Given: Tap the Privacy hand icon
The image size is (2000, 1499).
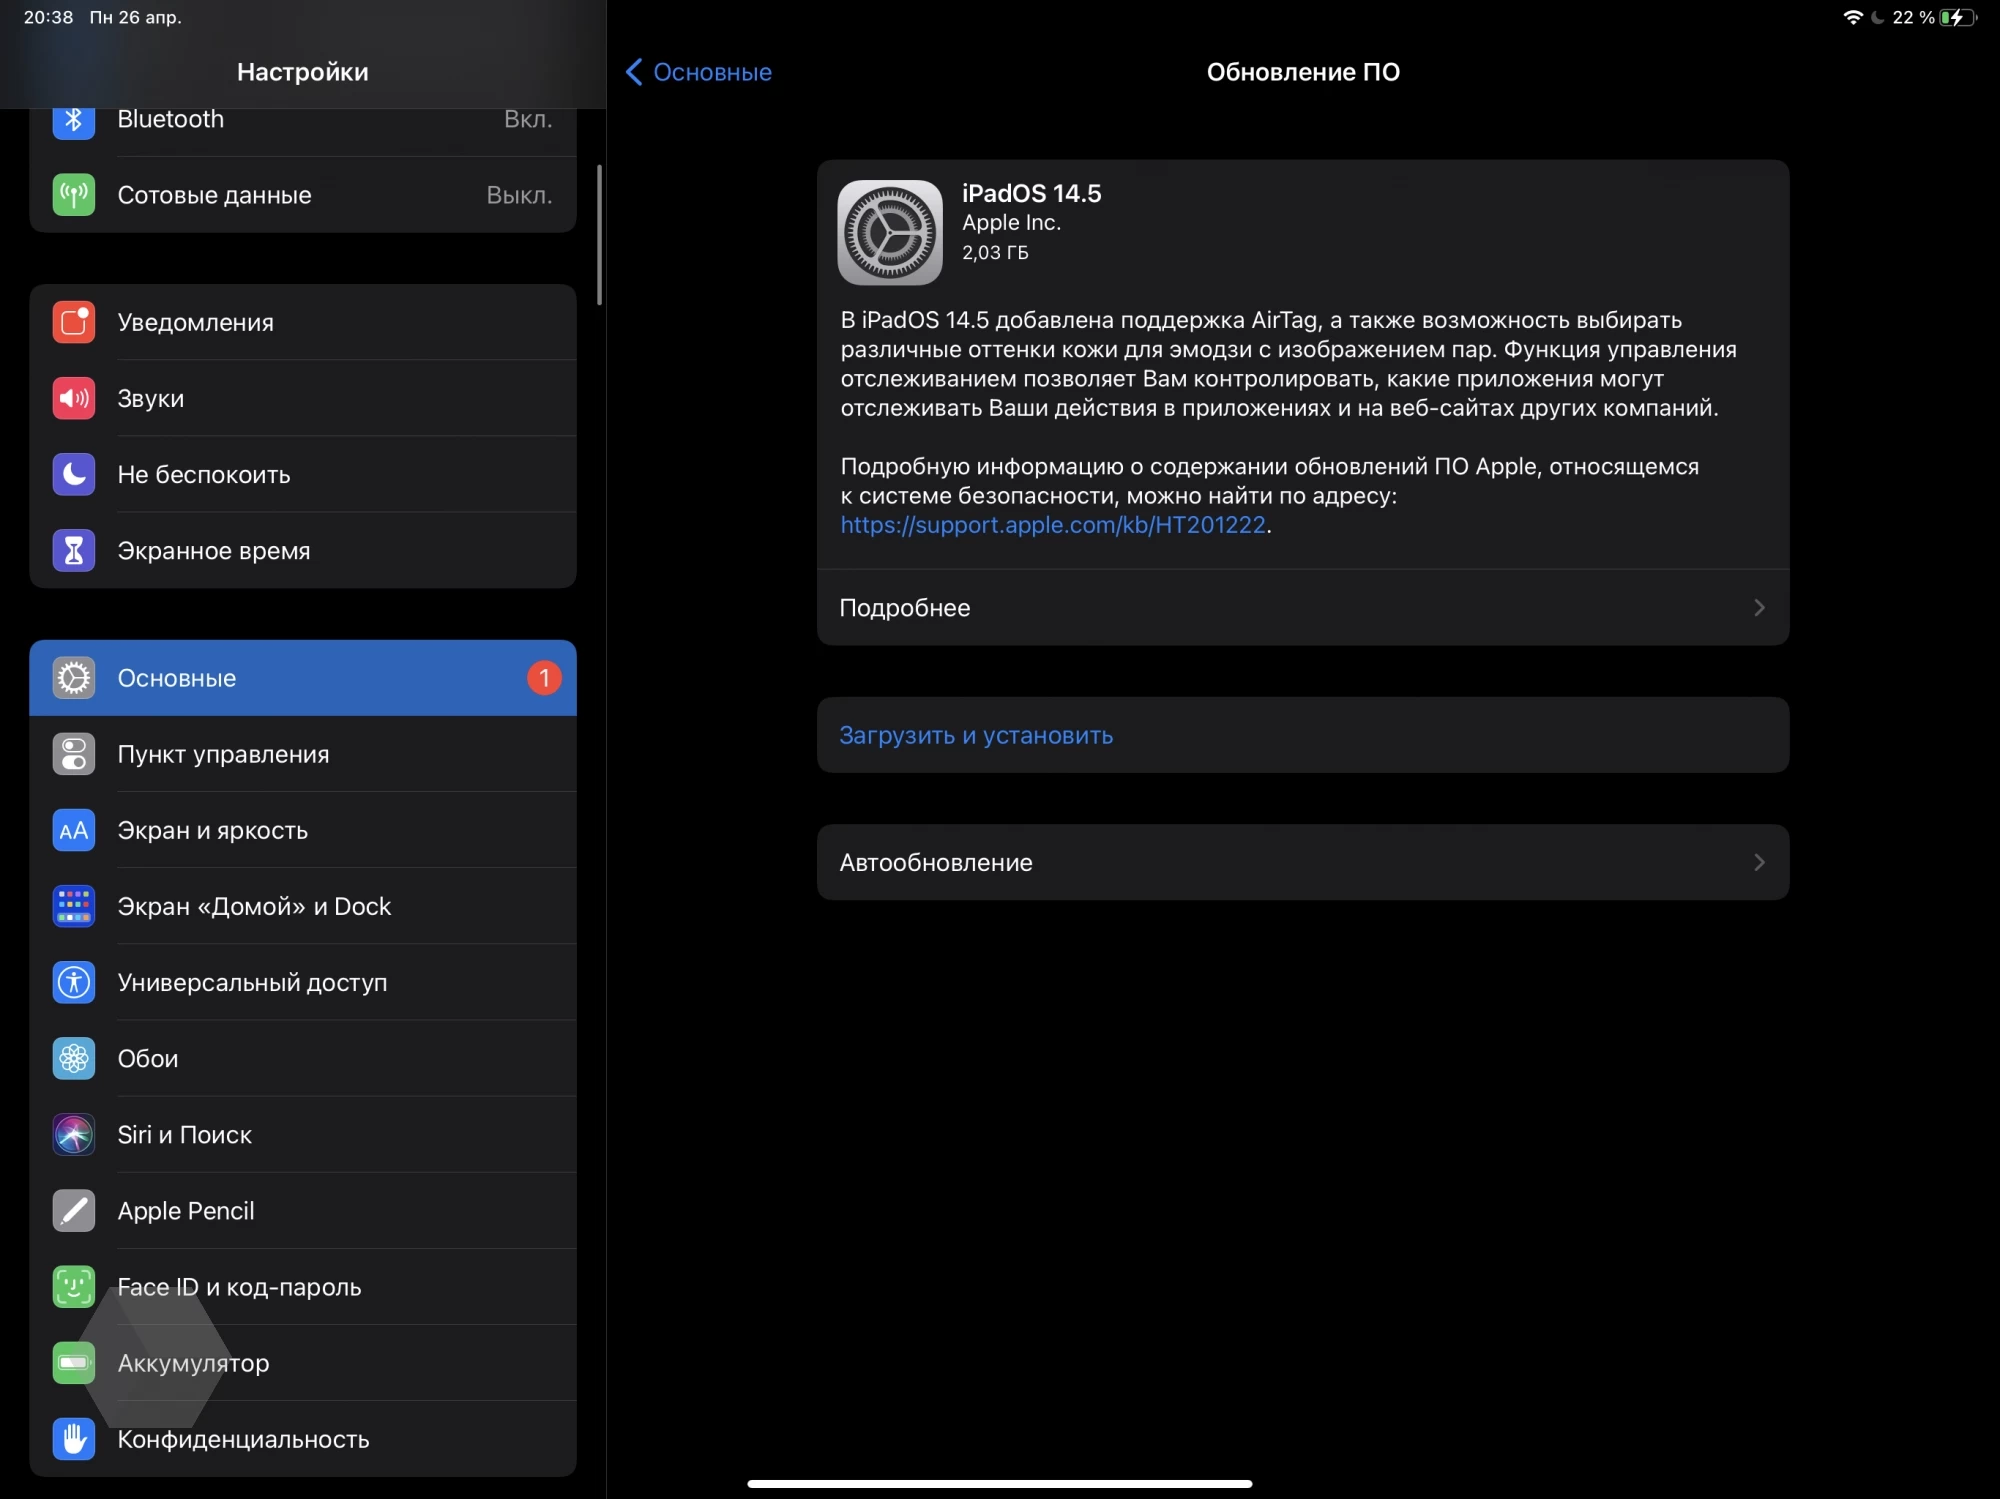Looking at the screenshot, I should (73, 1438).
